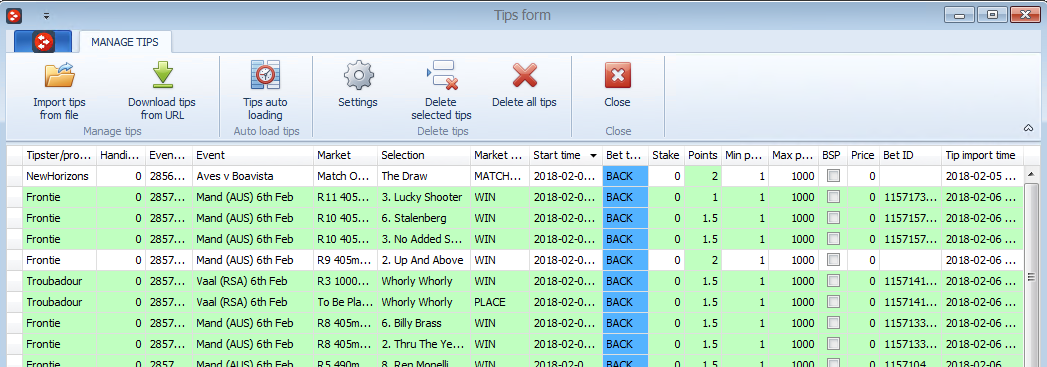This screenshot has width=1047, height=367.
Task: Select 6. Stalenberg selection cell
Action: (x=424, y=218)
